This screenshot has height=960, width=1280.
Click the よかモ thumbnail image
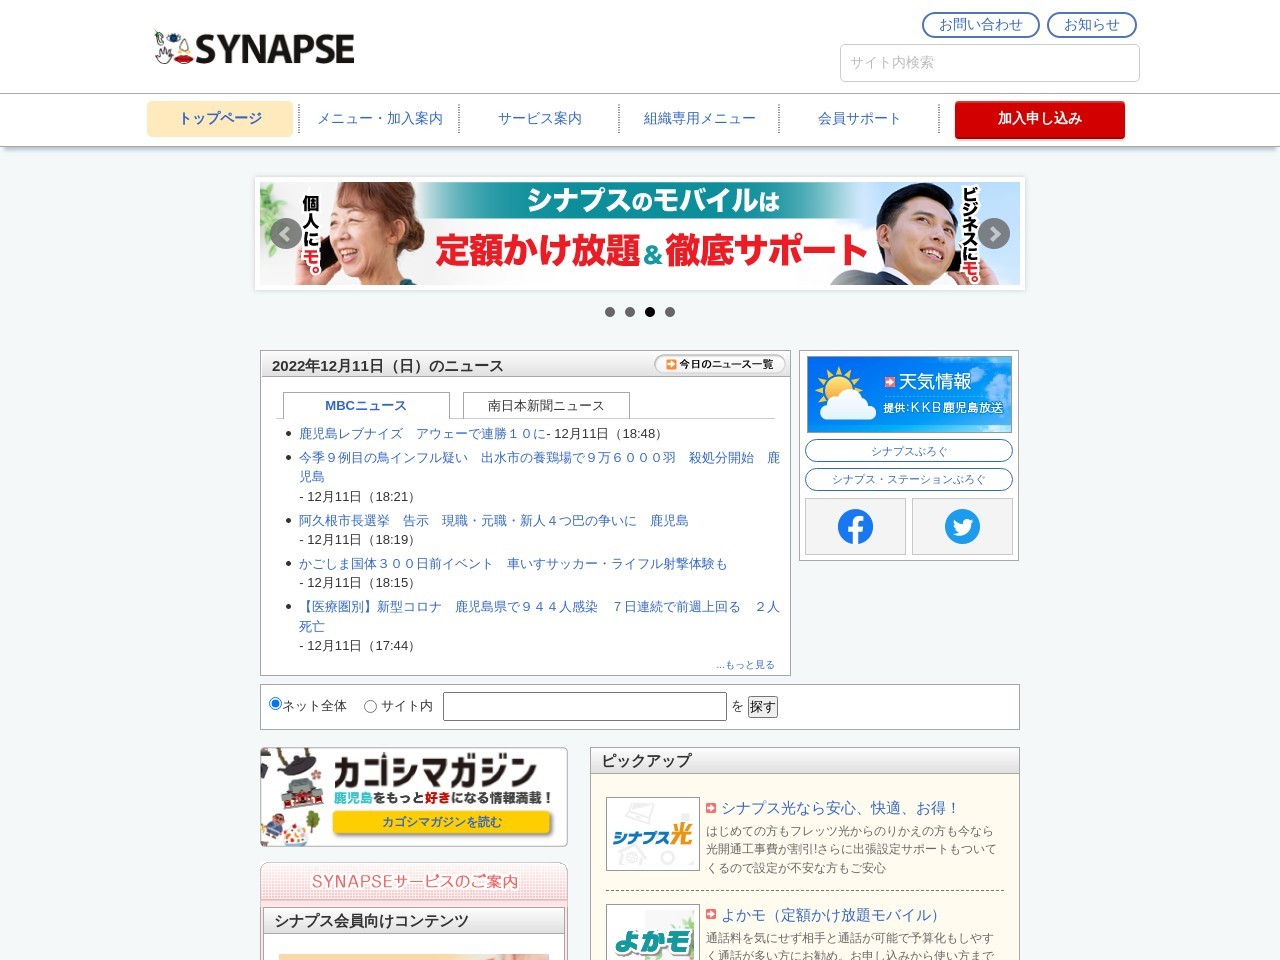click(653, 932)
